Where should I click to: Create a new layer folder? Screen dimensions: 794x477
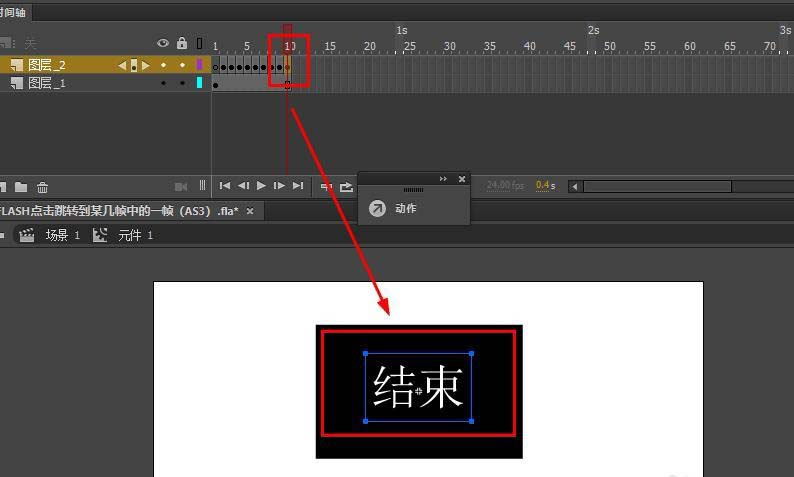pyautogui.click(x=21, y=187)
